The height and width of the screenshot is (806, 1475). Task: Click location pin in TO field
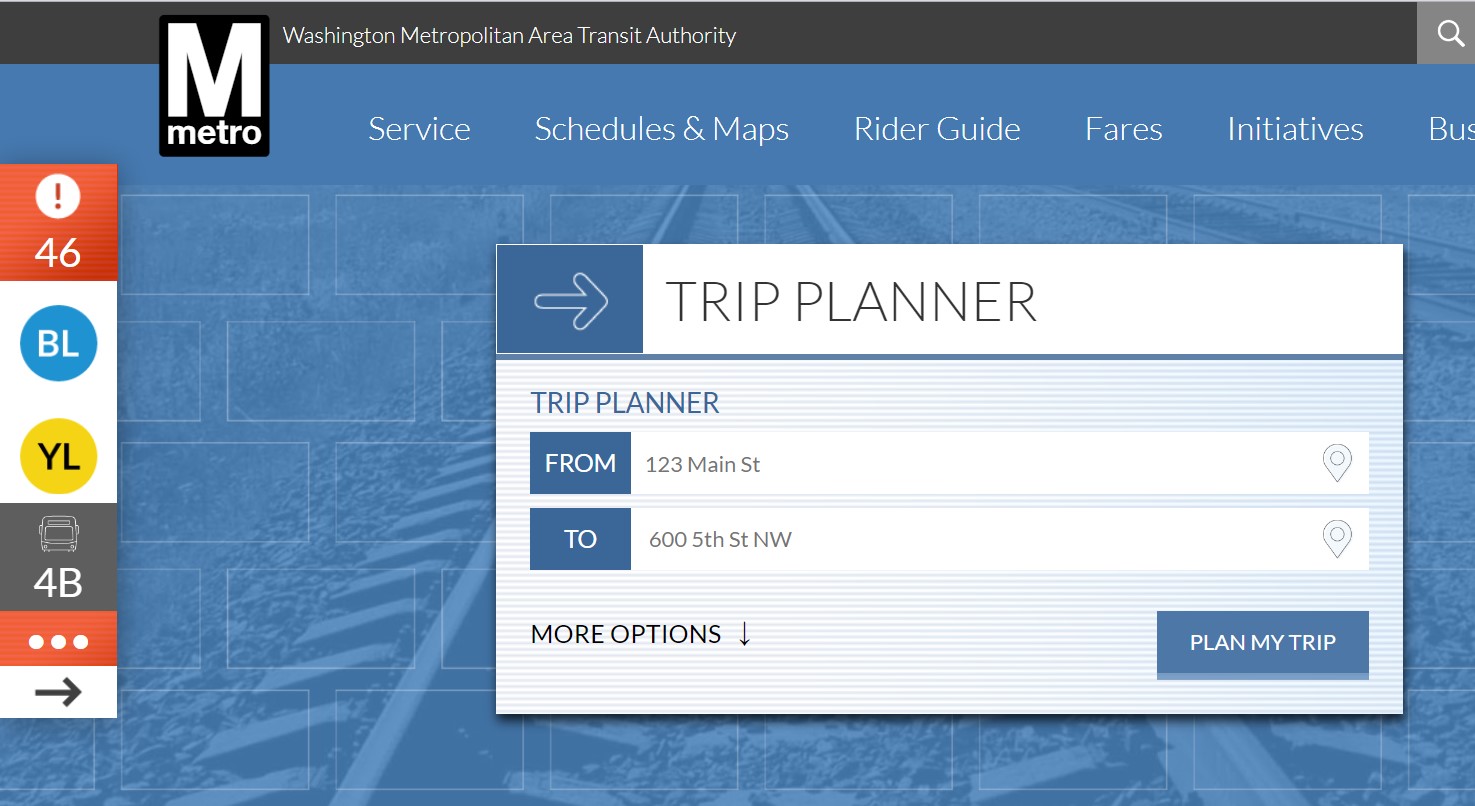pos(1337,539)
